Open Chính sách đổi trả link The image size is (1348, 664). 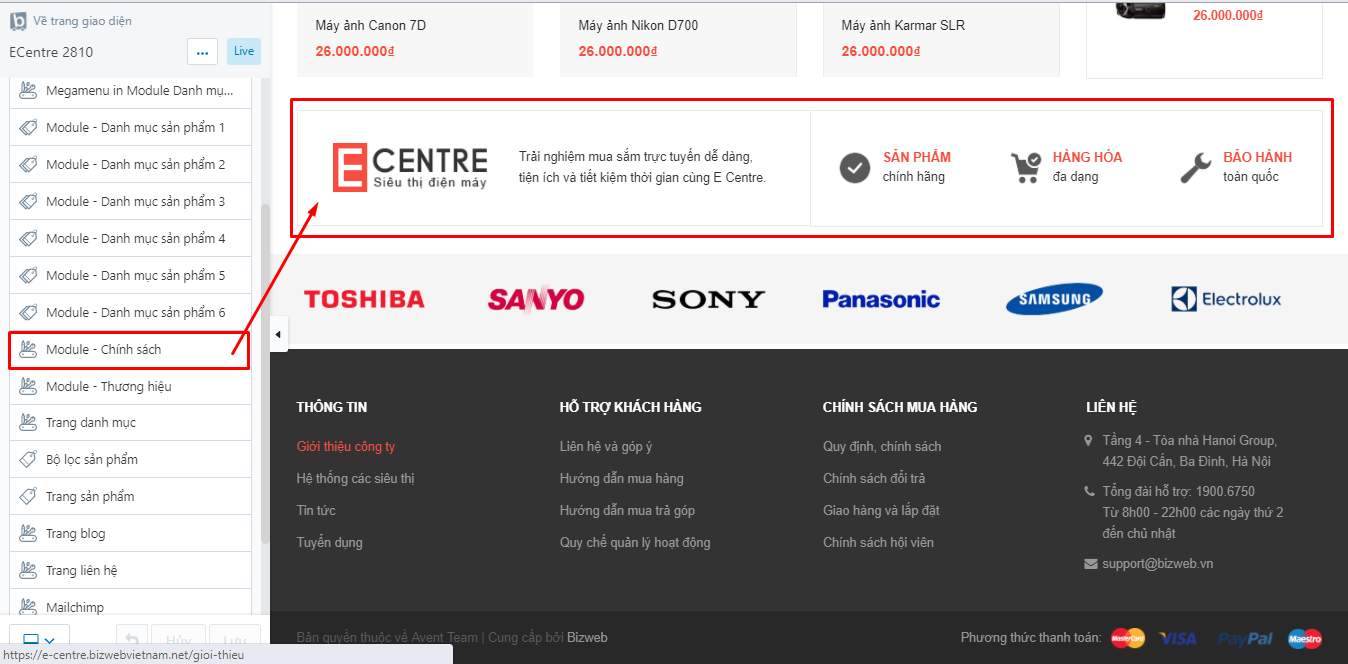(x=874, y=479)
